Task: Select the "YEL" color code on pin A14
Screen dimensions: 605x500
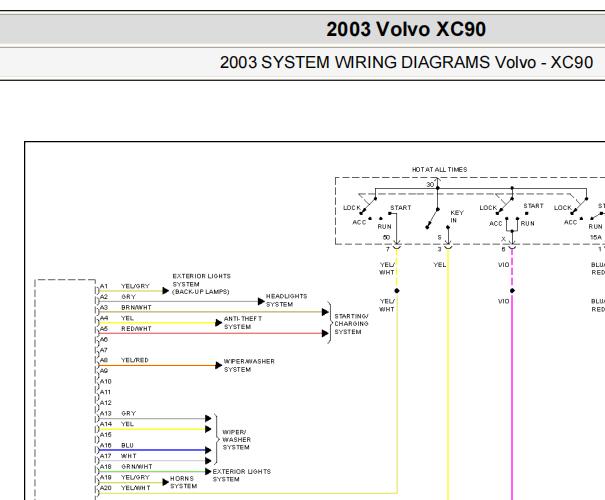Action: [127, 424]
